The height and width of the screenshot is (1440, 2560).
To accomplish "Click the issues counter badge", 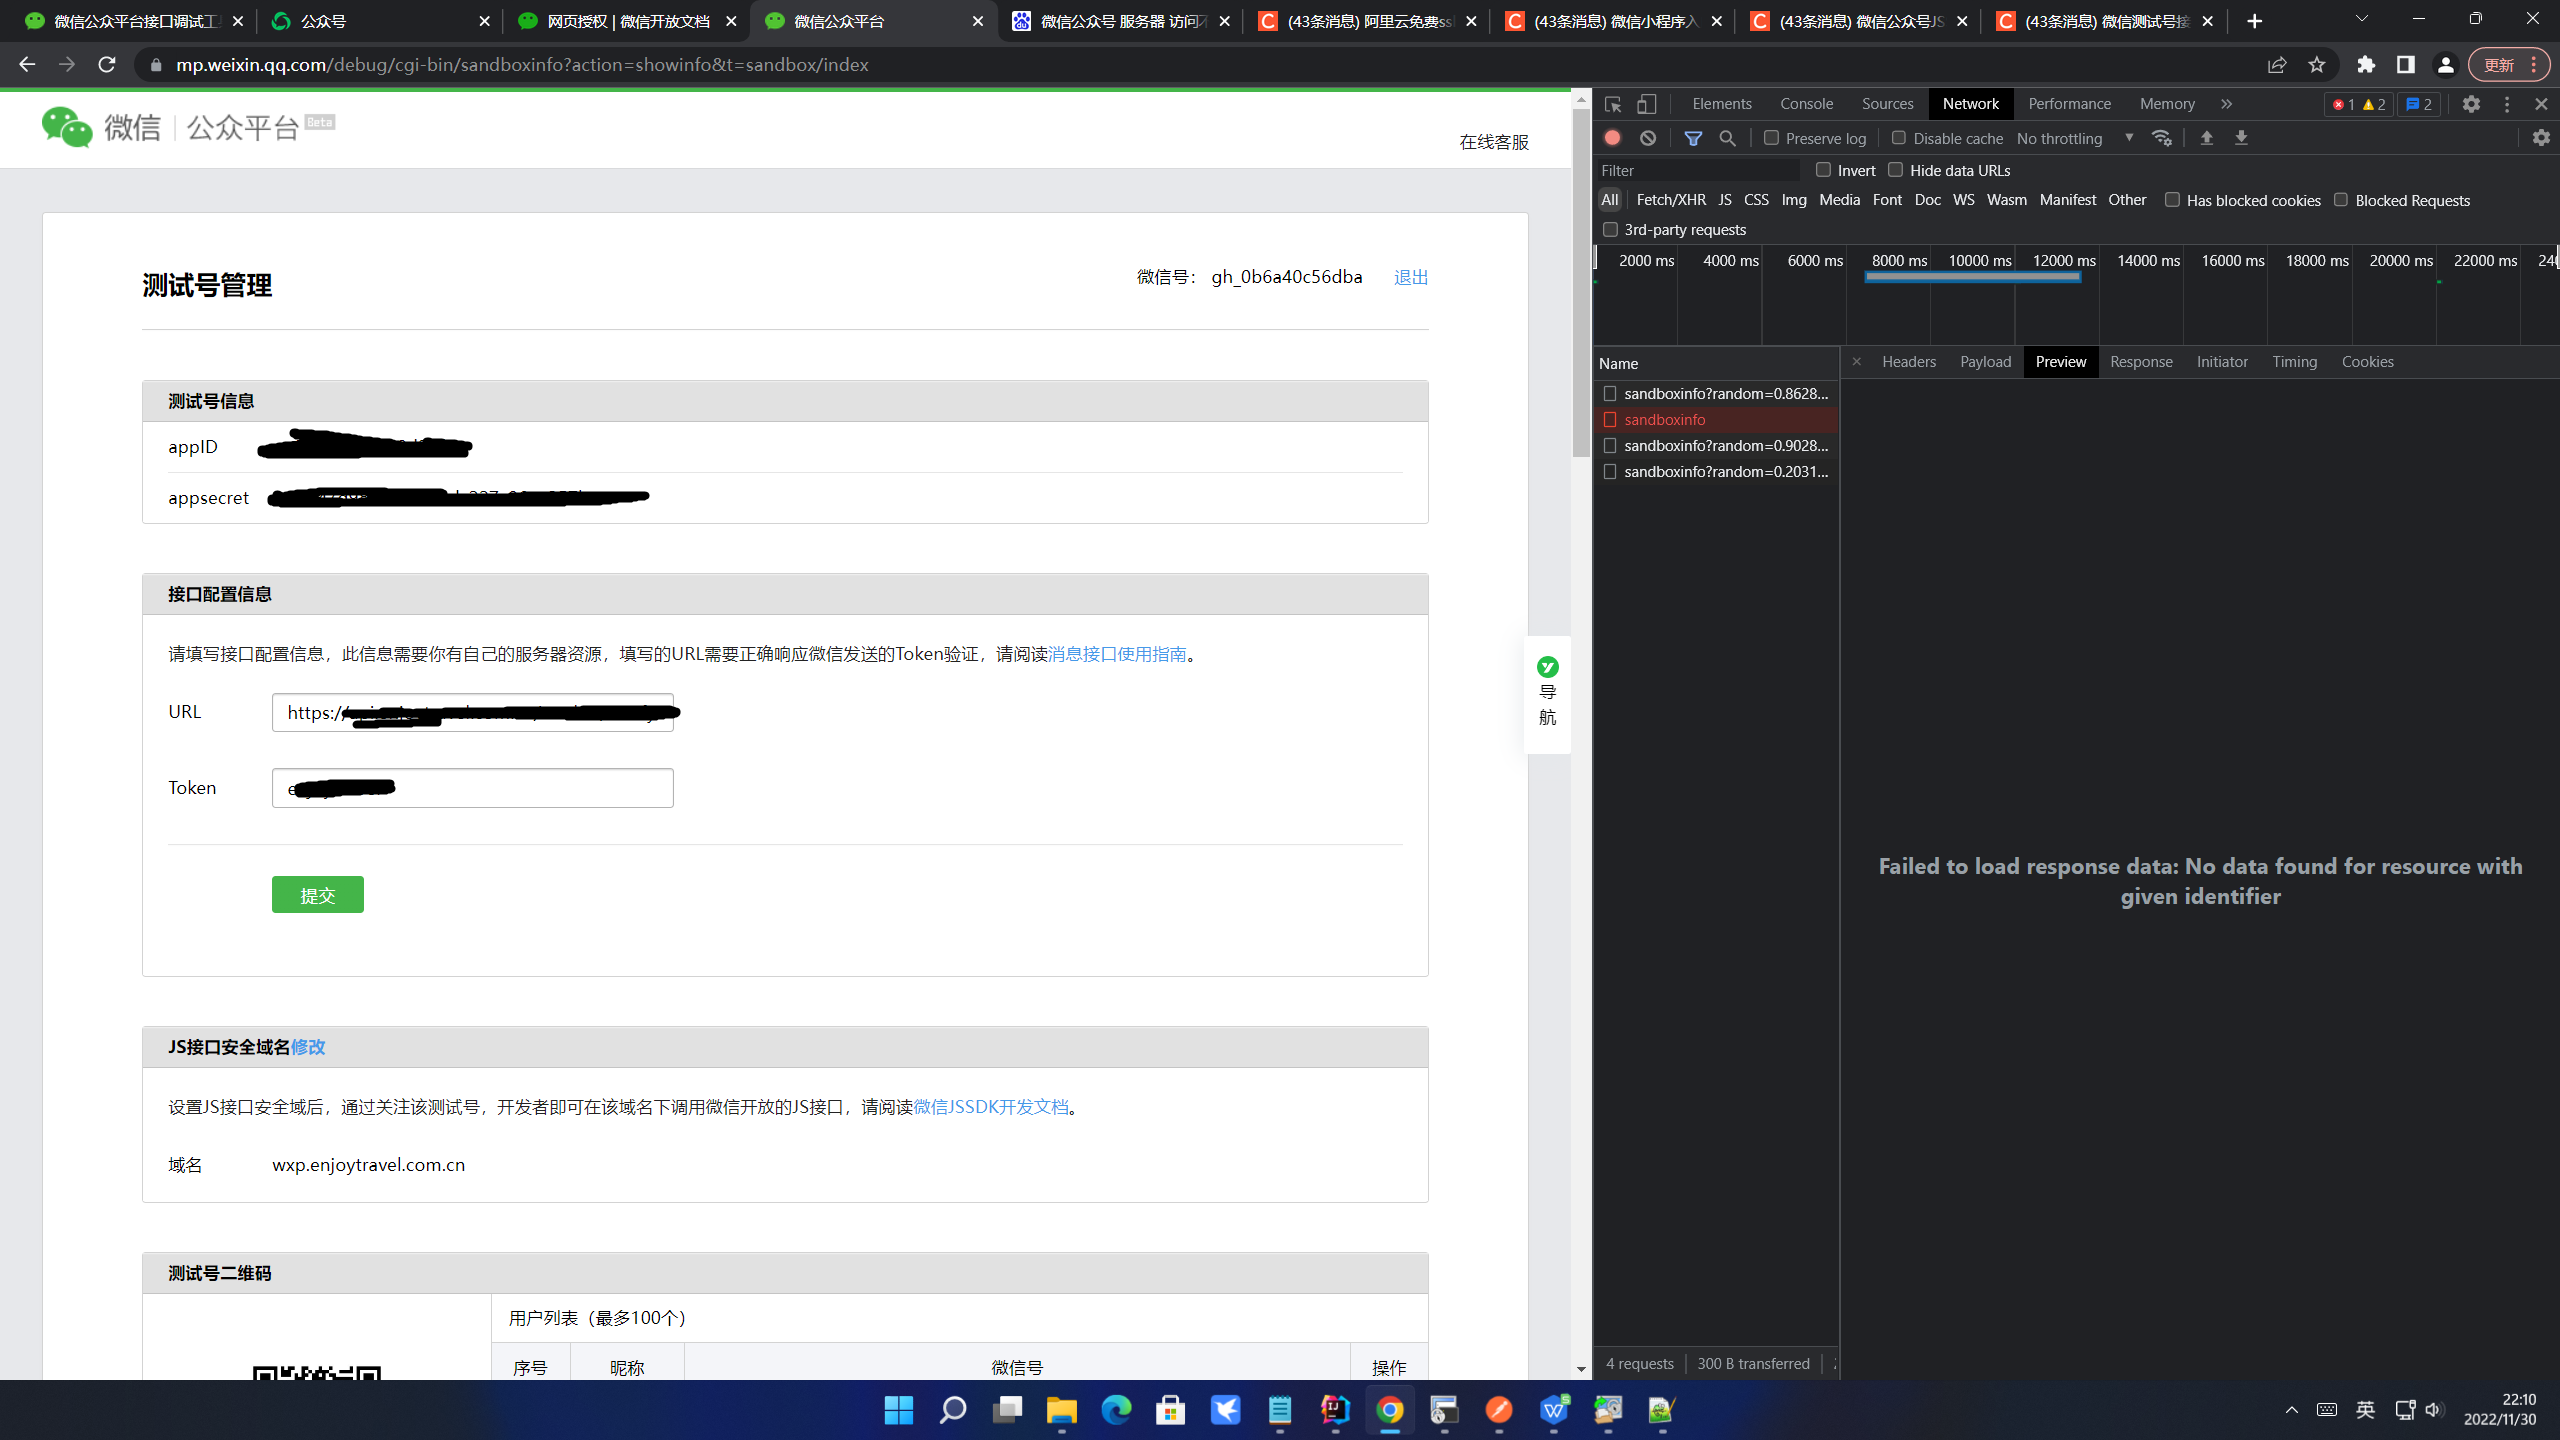I will [2419, 104].
